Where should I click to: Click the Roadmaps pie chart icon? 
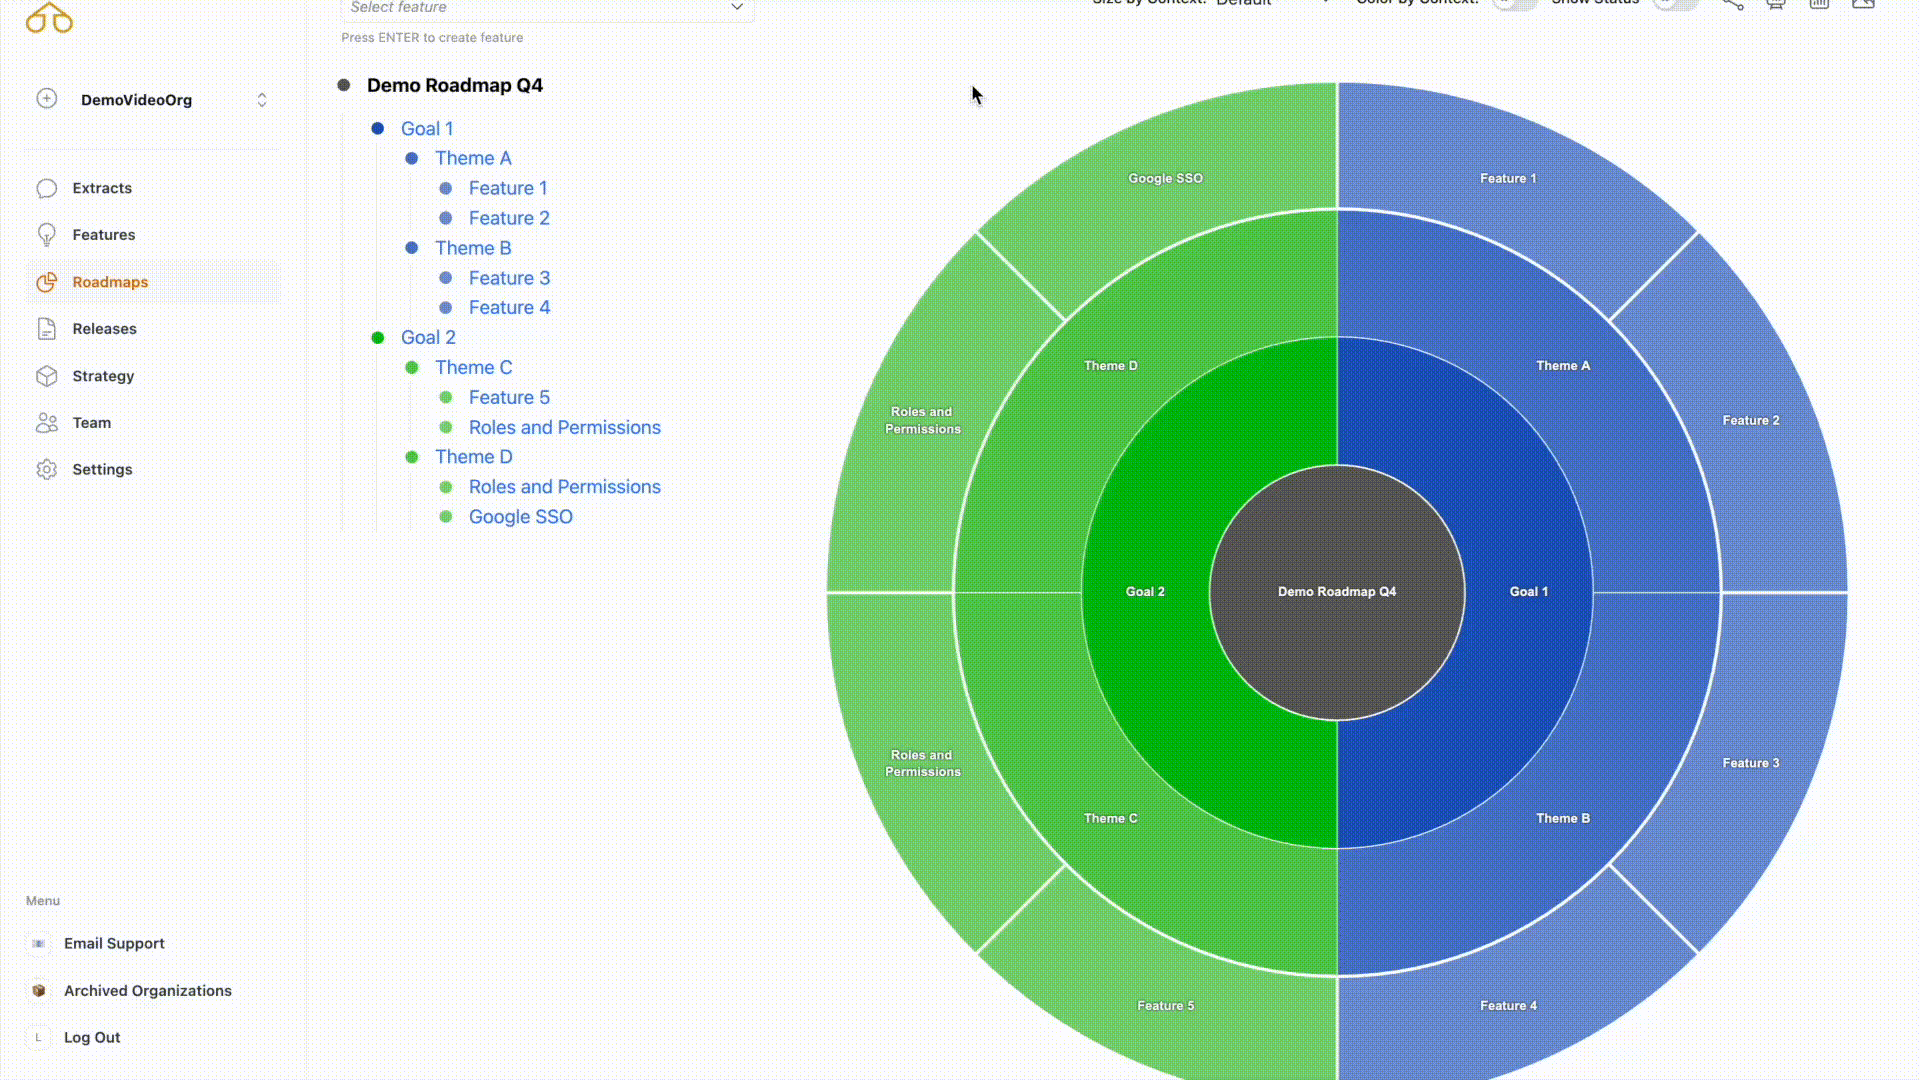[x=46, y=282]
